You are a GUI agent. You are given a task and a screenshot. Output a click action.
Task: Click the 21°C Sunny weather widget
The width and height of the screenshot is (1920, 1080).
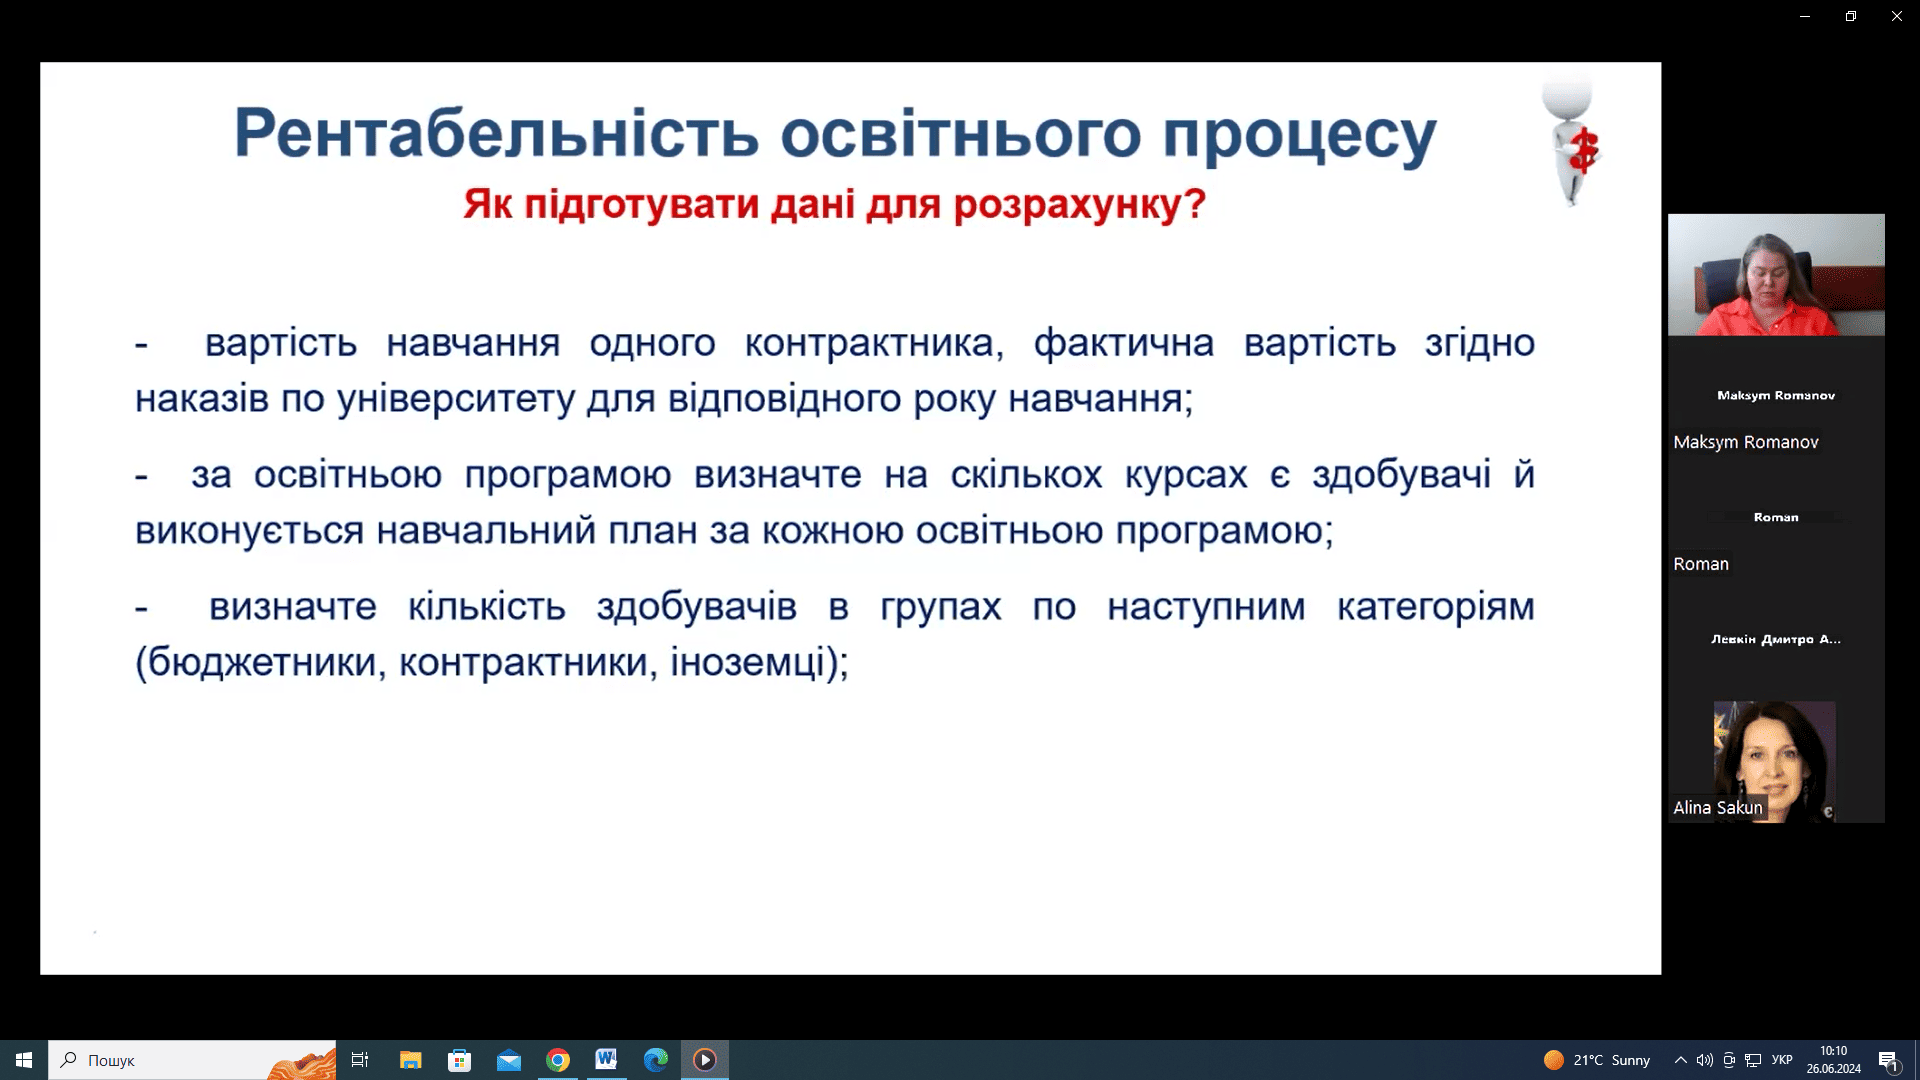1597,1060
